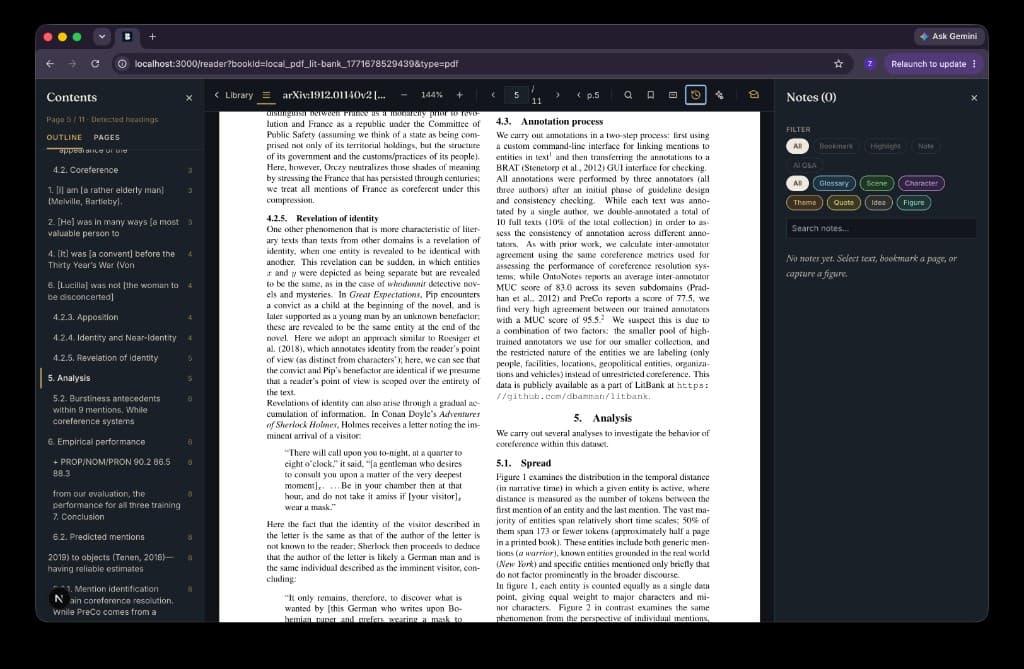Filter notes by Note type
1024x669 pixels.
tap(925, 146)
